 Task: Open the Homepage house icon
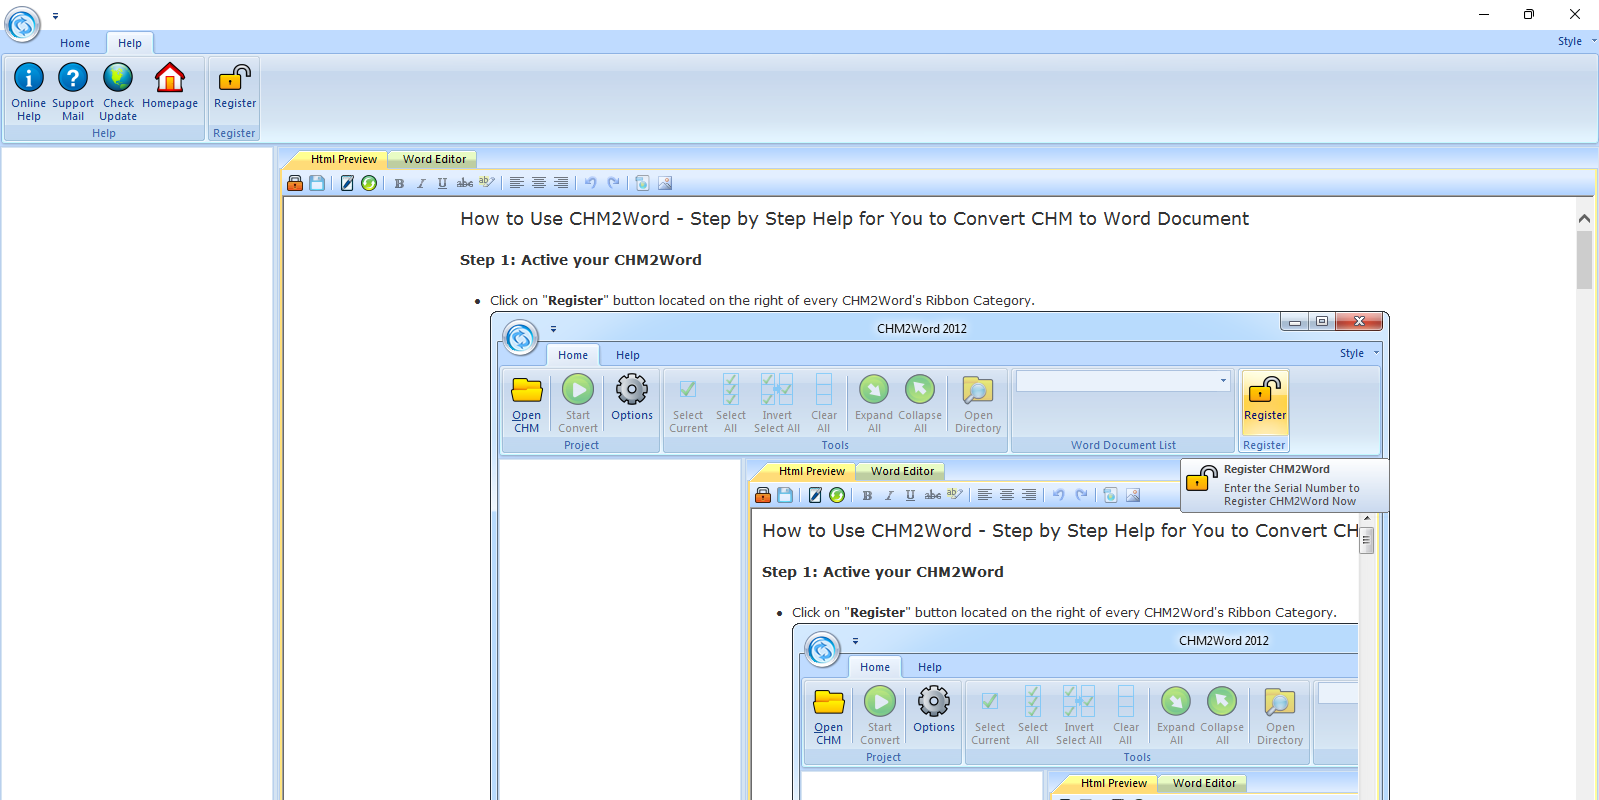pos(170,78)
